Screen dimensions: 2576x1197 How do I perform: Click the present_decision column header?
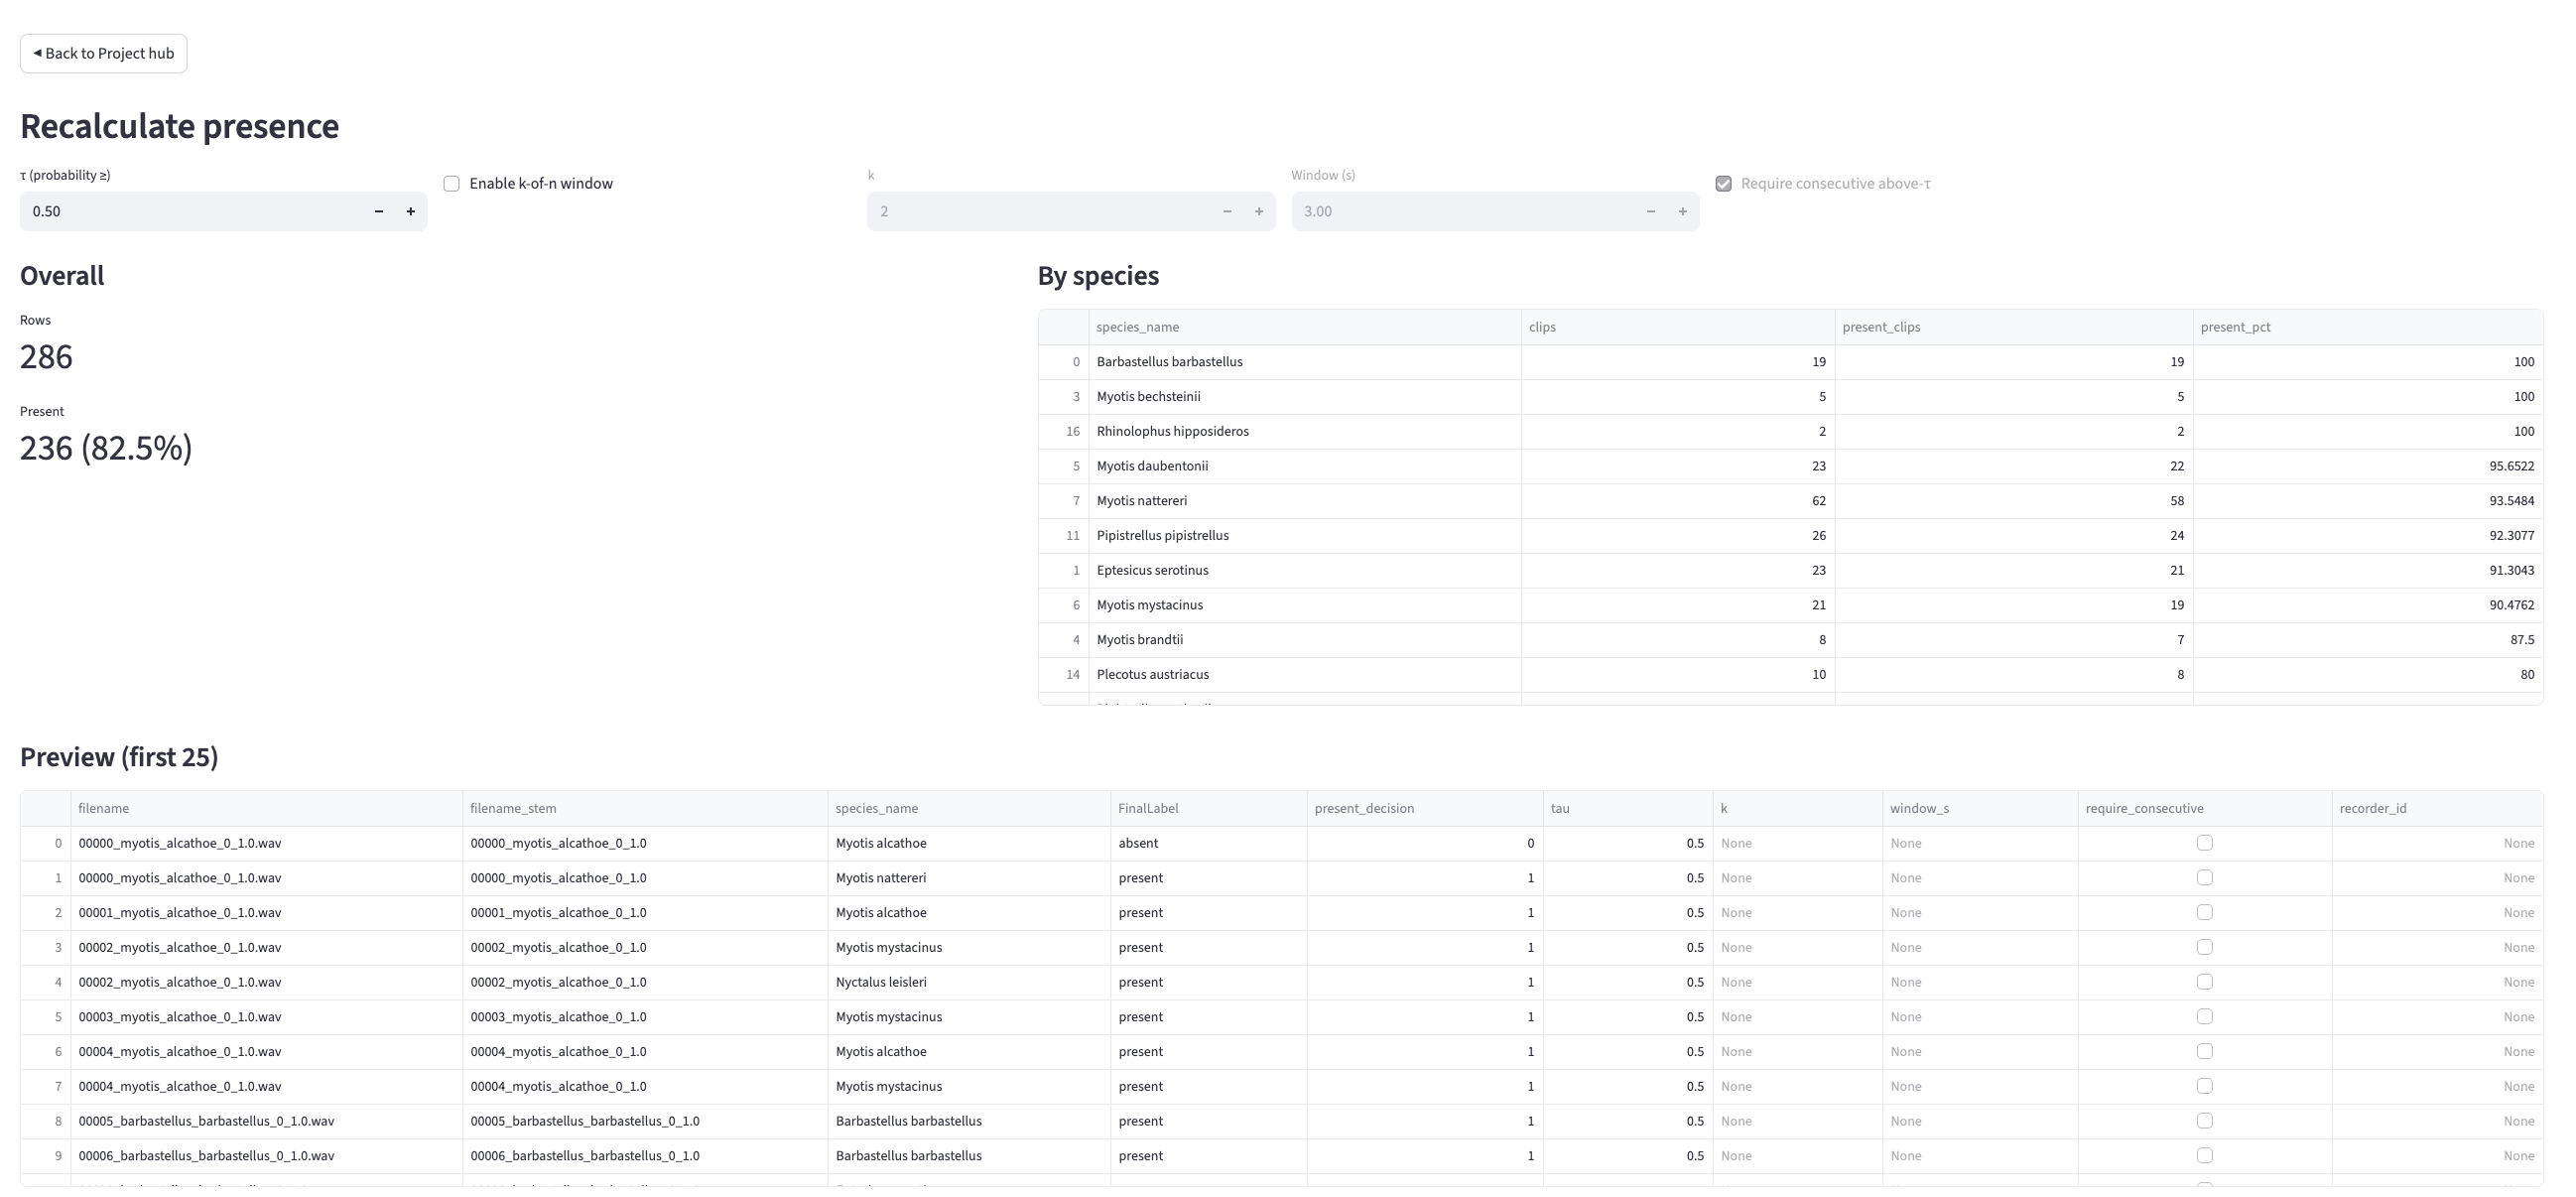click(1364, 808)
